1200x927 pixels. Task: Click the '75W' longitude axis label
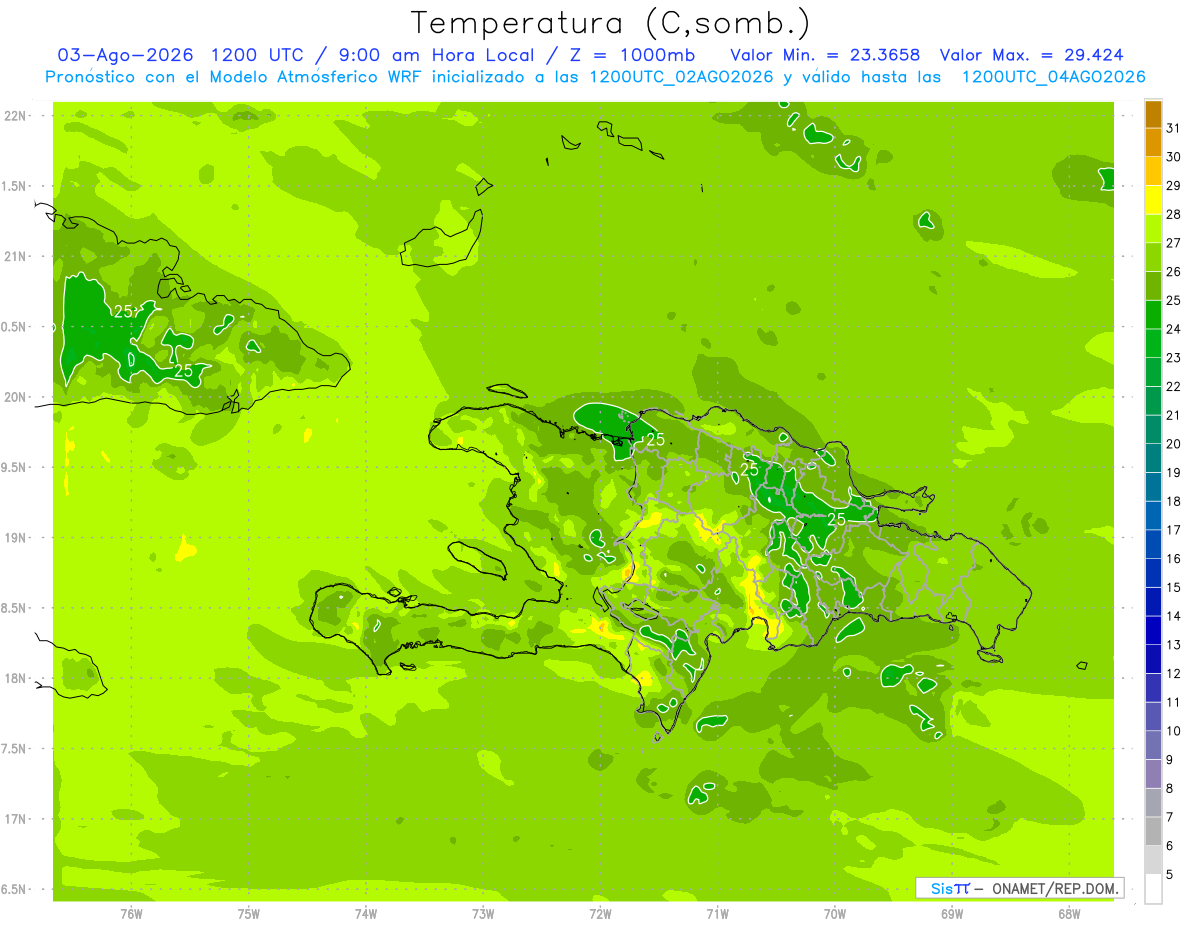(x=249, y=914)
